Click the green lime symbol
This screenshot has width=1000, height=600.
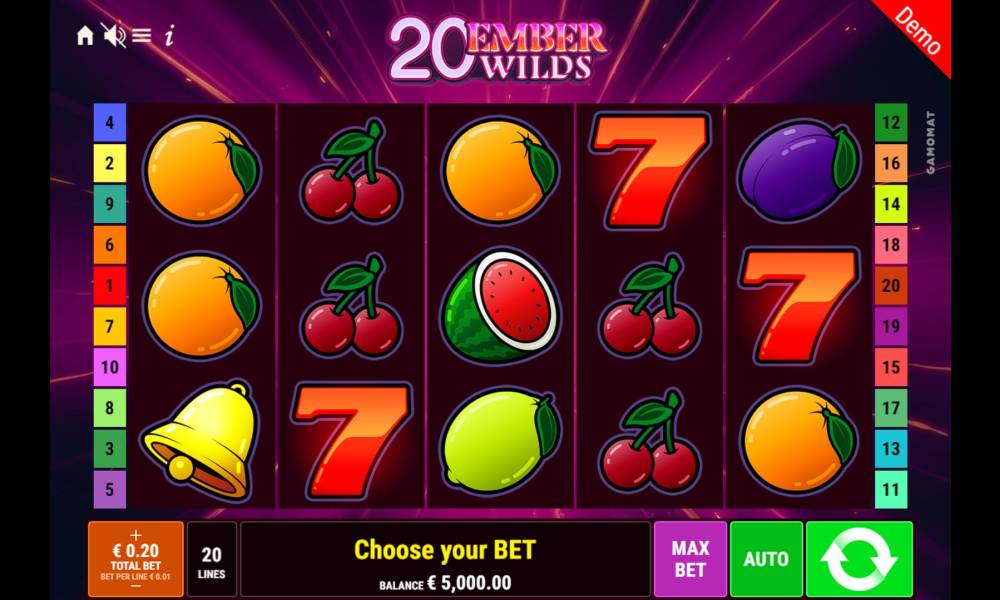click(x=501, y=440)
